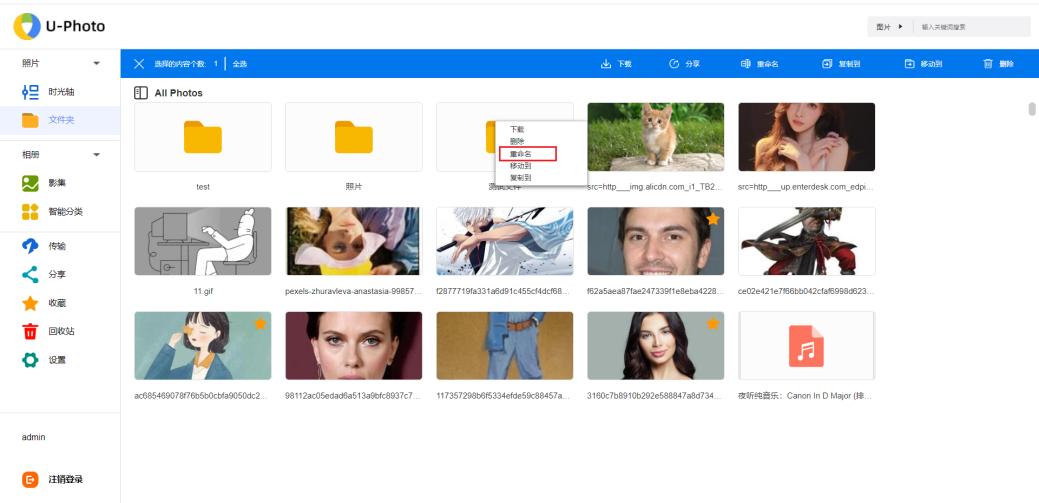Open 智能分类 smart classification
Screen dimensions: 1039x503
64,212
